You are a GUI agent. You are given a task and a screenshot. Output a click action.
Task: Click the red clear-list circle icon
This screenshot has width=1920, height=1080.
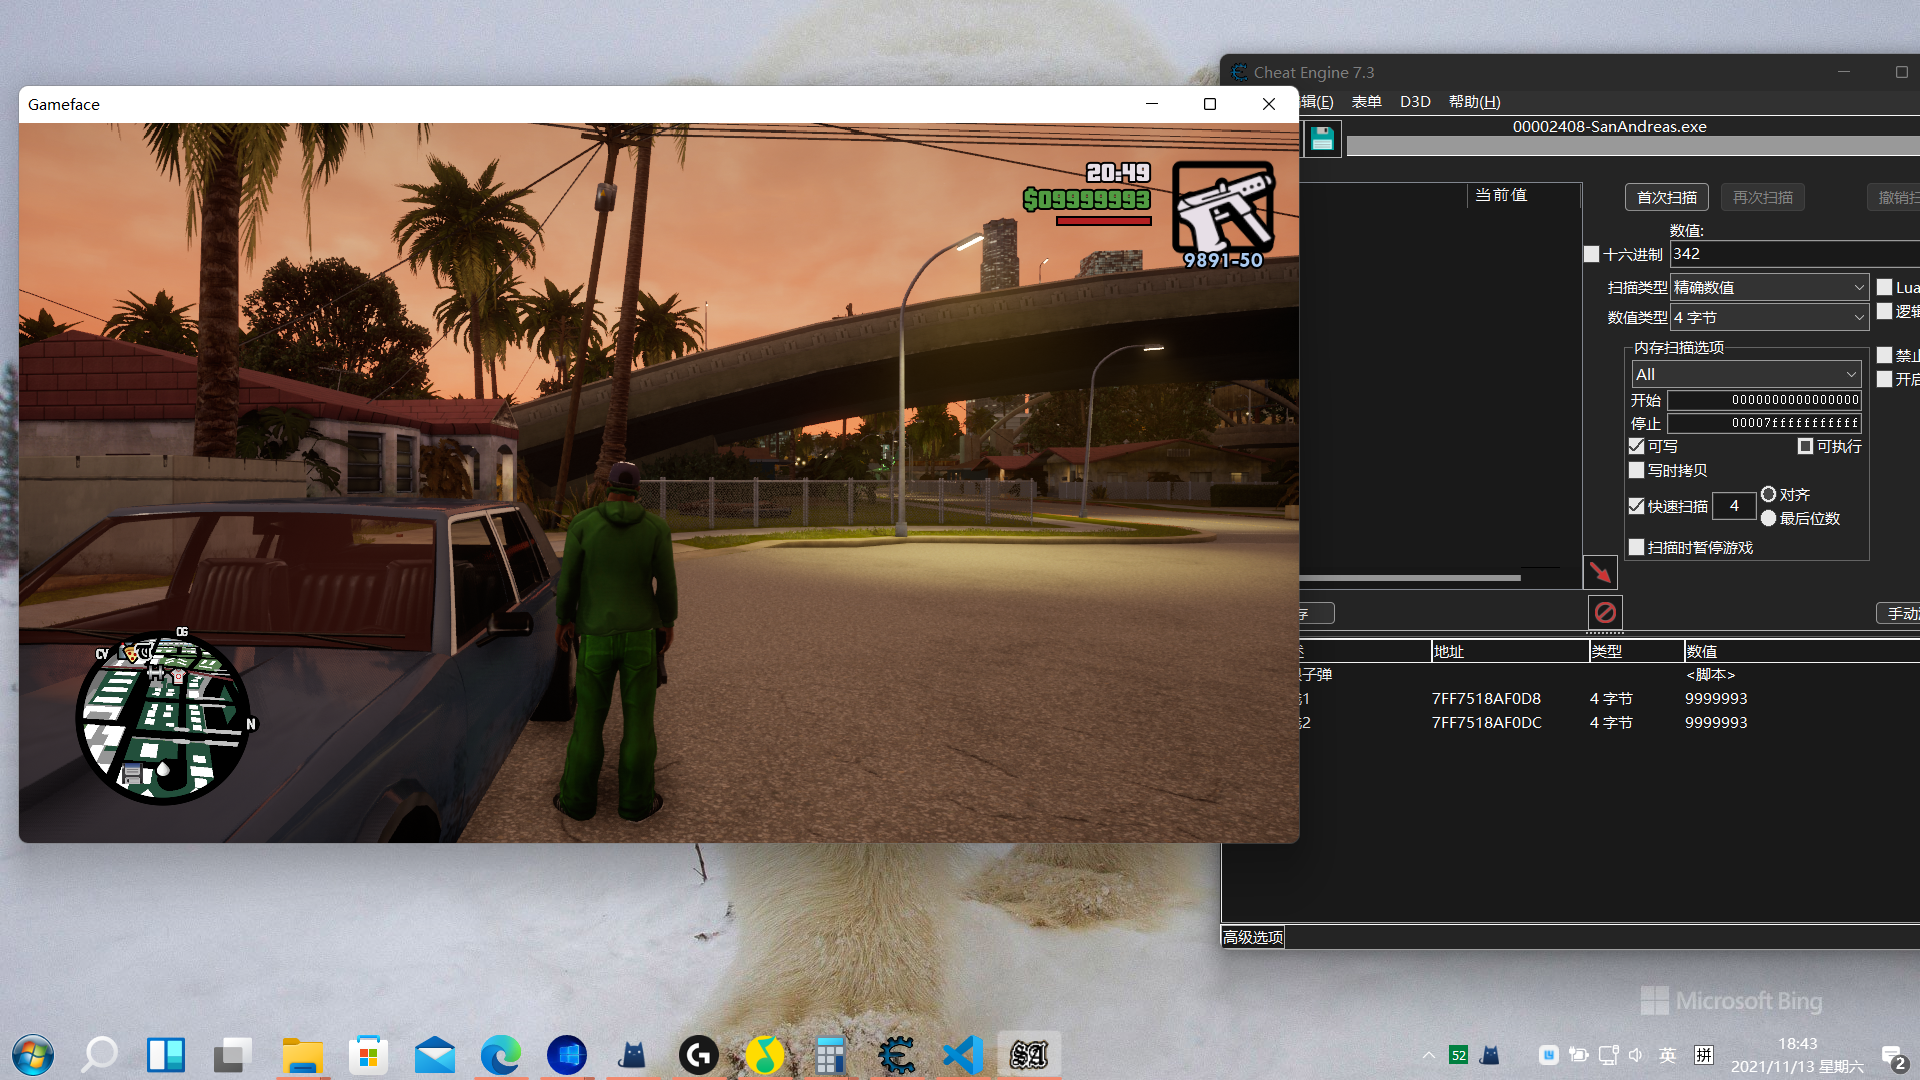[1605, 612]
